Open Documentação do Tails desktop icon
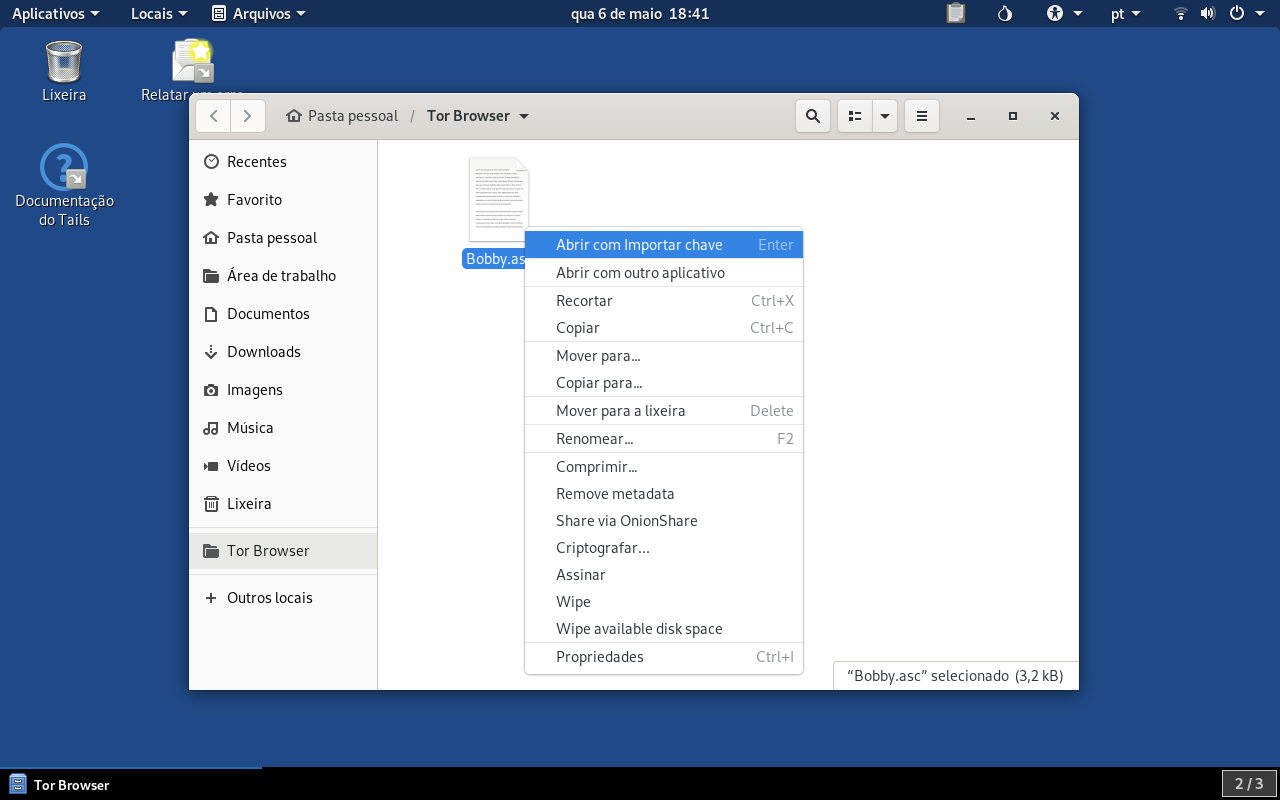The width and height of the screenshot is (1280, 800). click(64, 185)
